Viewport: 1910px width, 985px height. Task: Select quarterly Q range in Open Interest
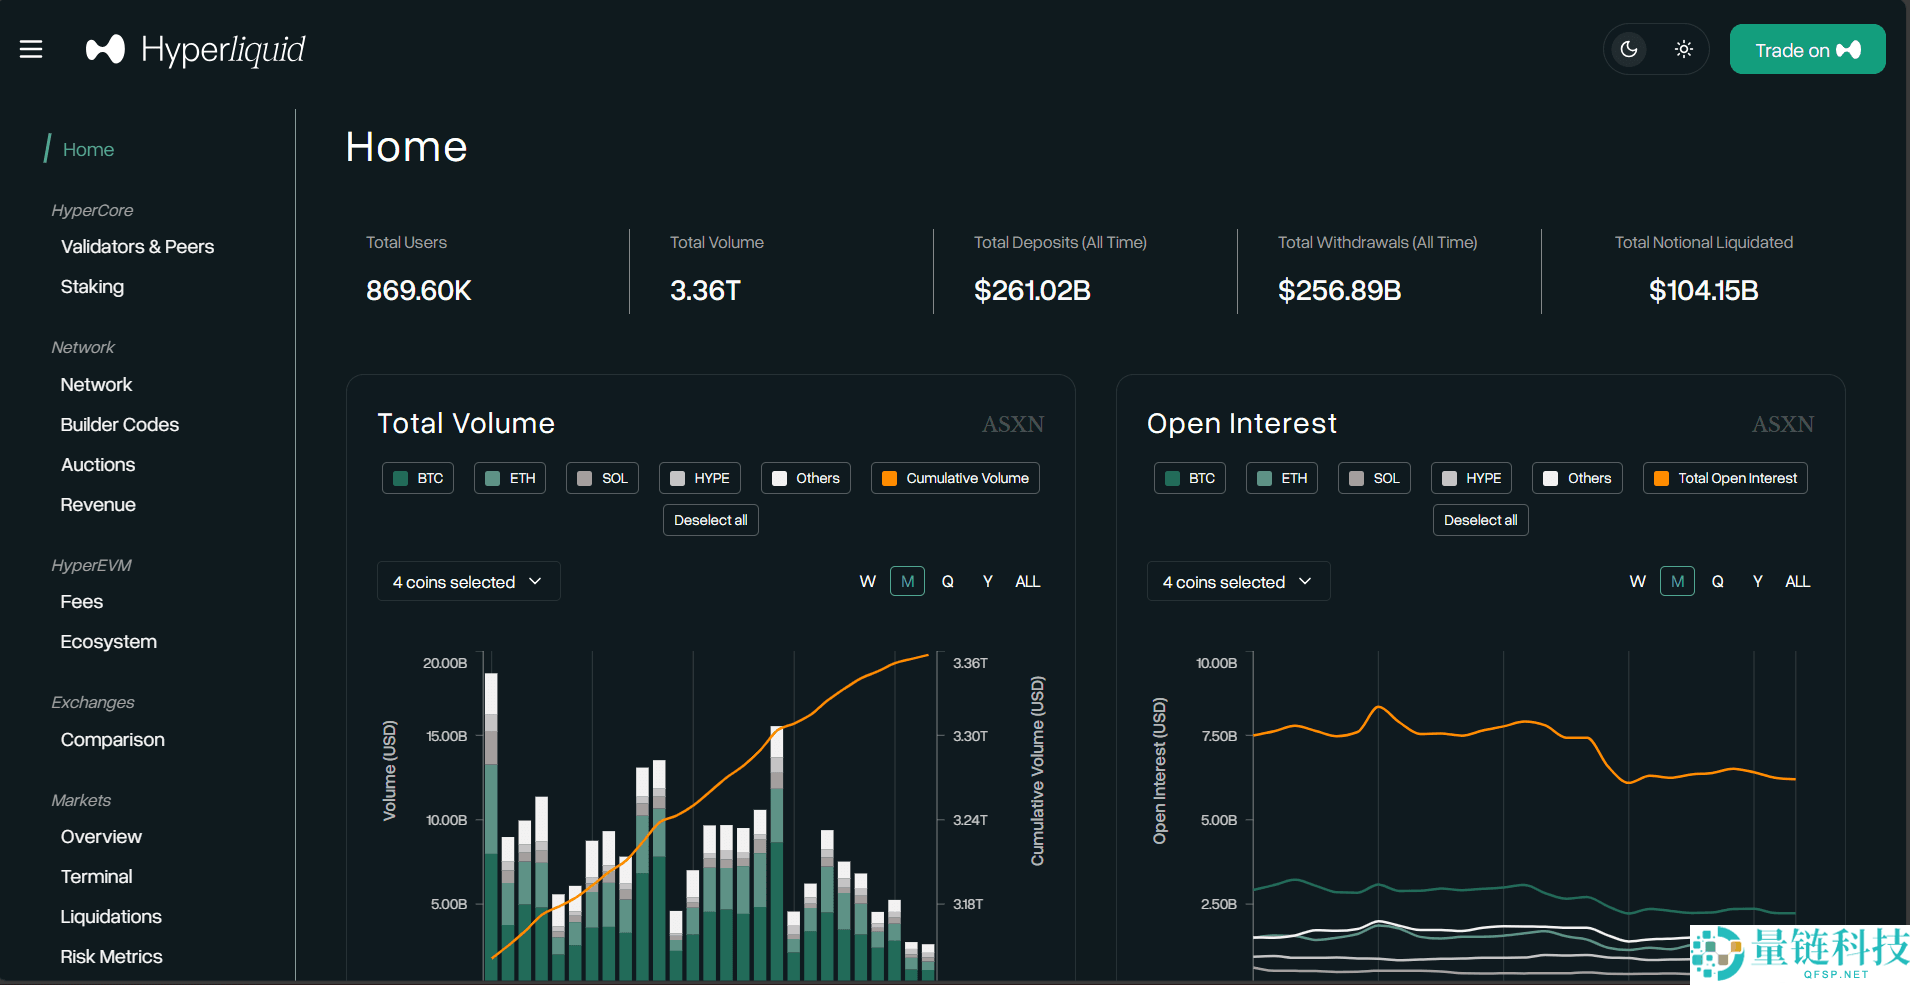[x=1718, y=581]
